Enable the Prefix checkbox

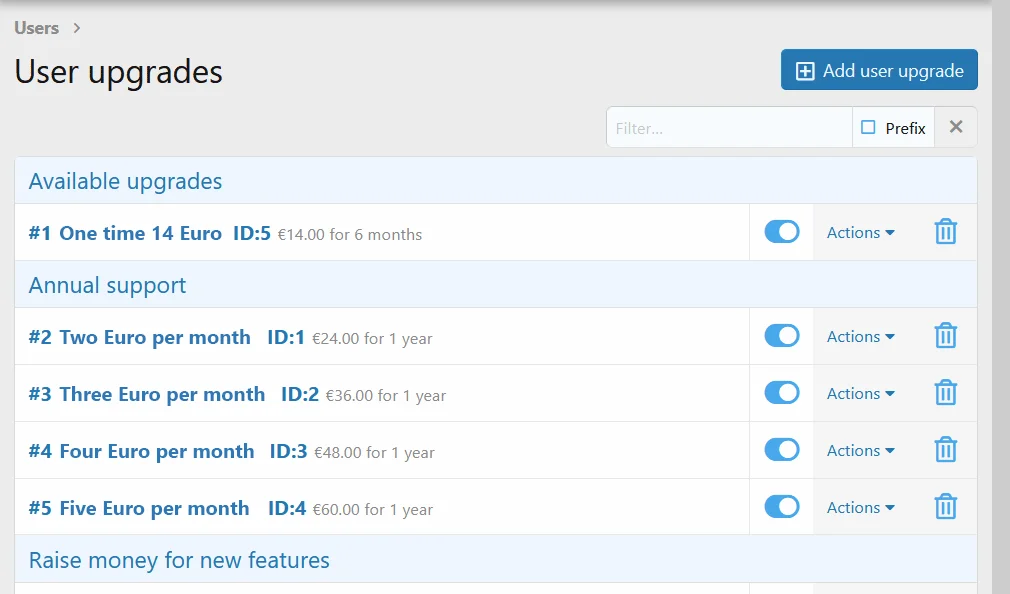(x=868, y=128)
